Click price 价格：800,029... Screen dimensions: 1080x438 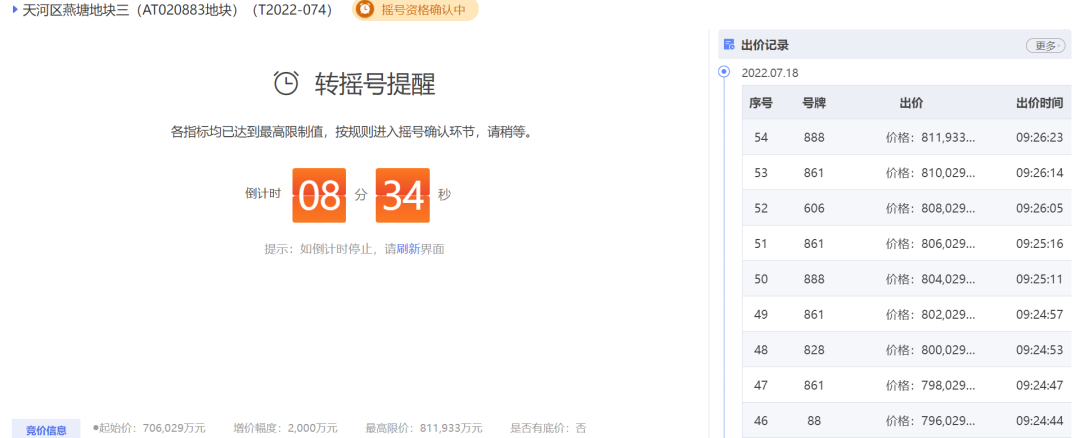tap(931, 350)
